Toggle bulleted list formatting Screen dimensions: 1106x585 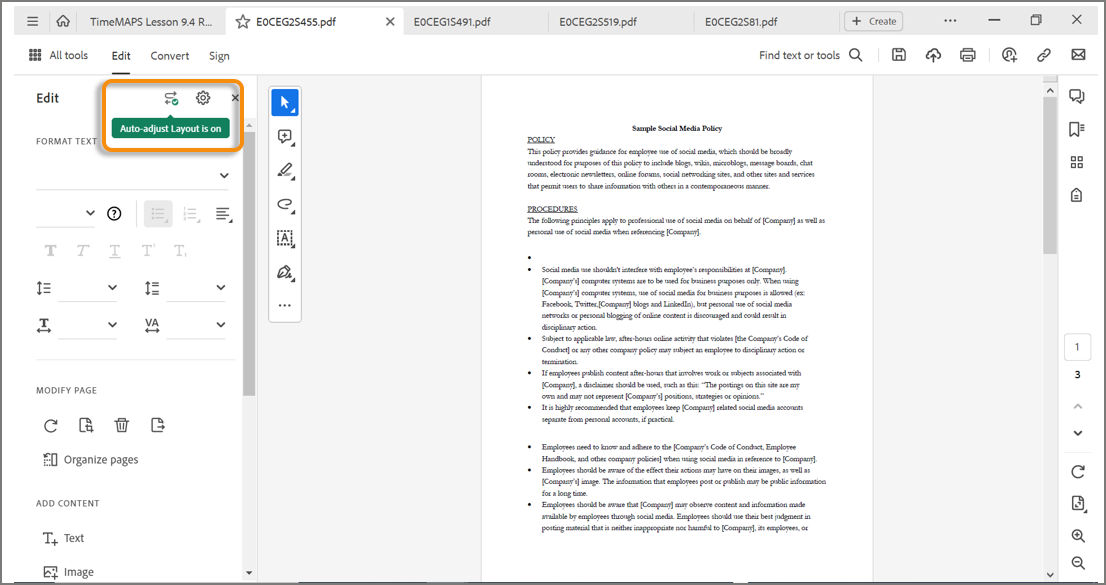coord(158,214)
